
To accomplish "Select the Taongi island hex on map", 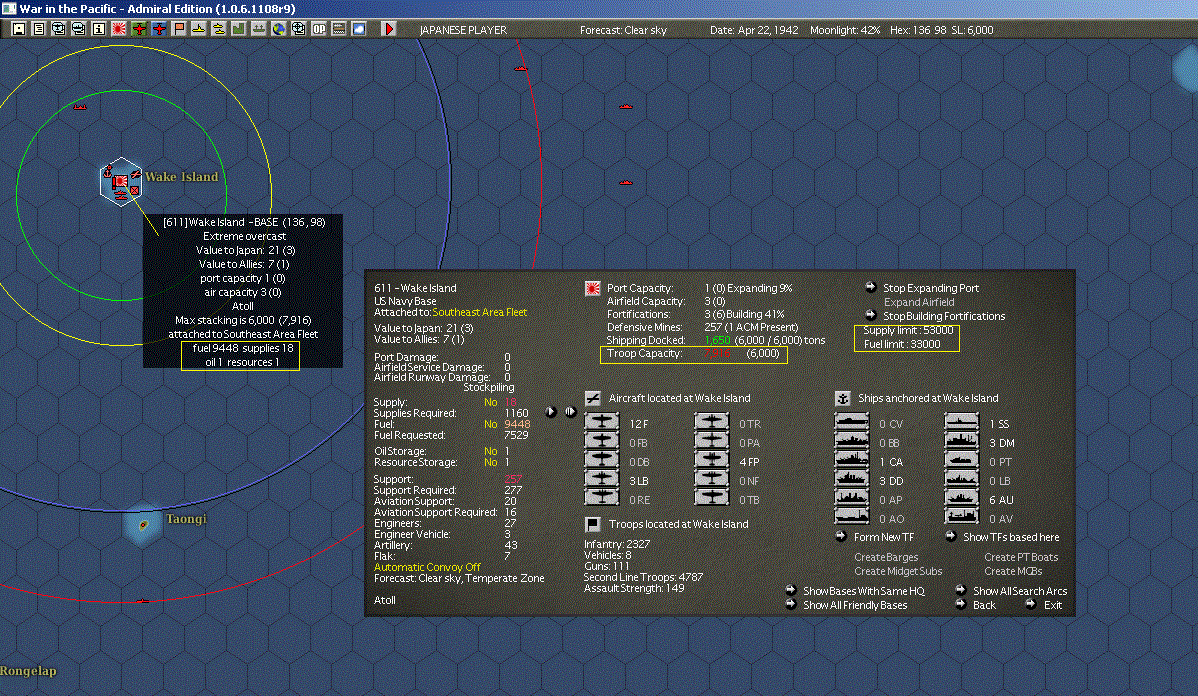I will coord(143,524).
